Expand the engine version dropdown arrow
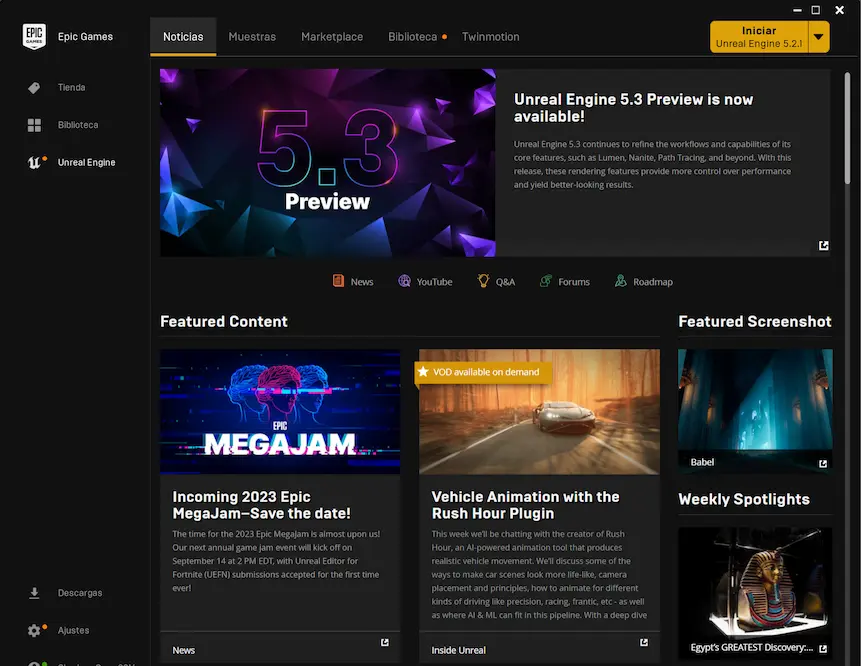 tap(819, 37)
